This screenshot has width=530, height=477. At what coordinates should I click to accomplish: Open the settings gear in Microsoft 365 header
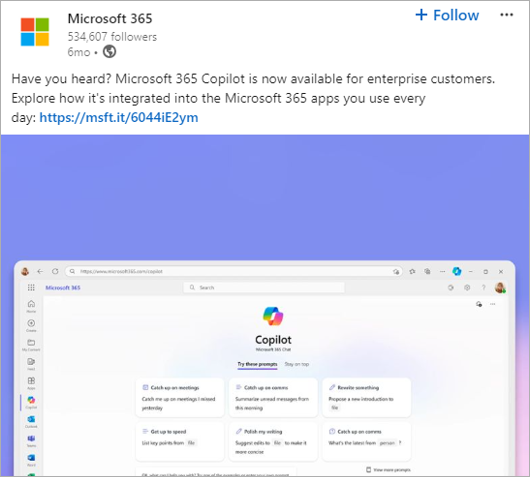pos(467,288)
